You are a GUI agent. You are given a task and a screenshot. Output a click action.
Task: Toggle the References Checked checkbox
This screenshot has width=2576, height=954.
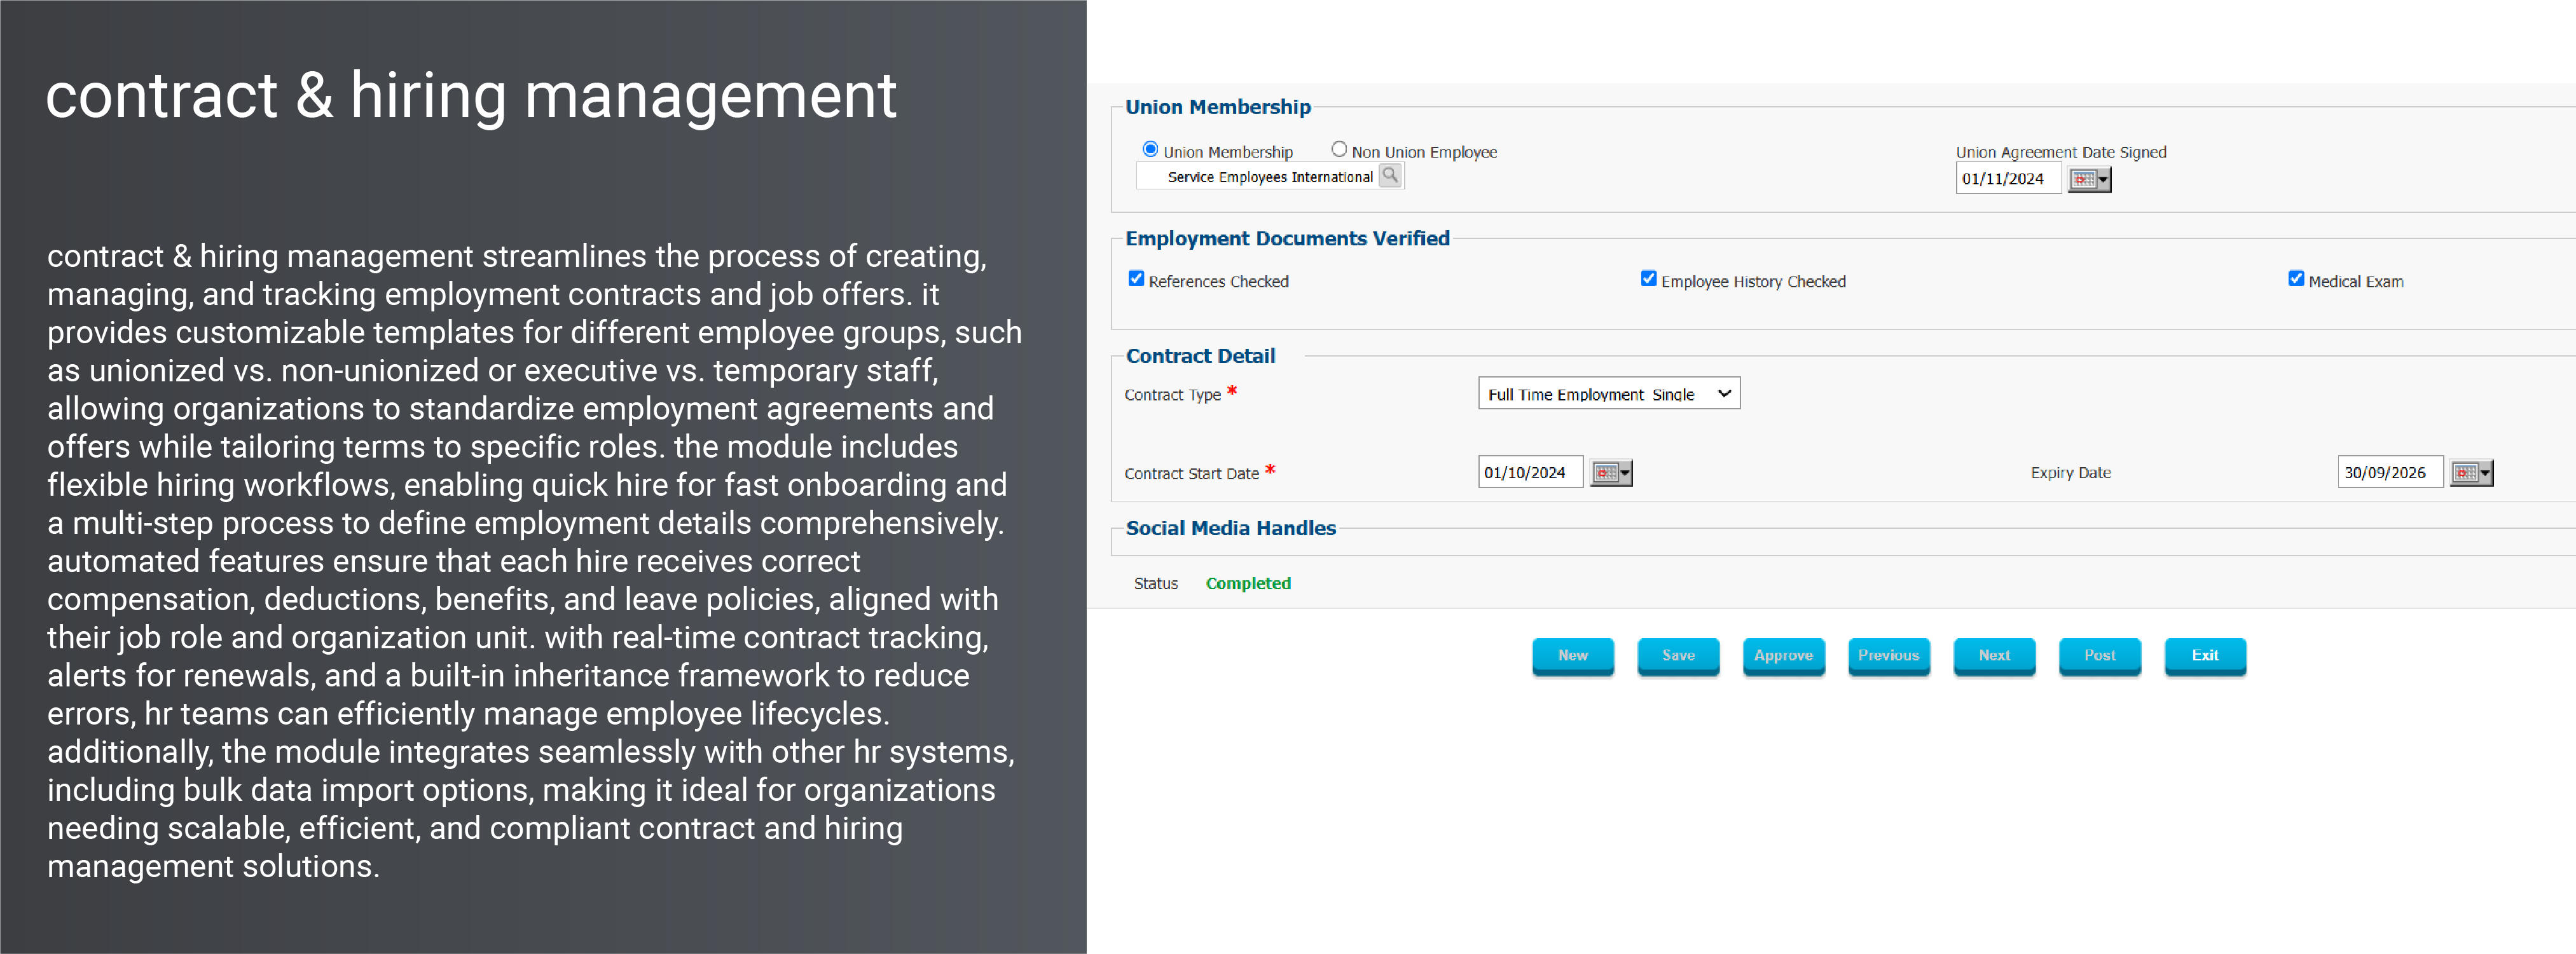point(1136,279)
